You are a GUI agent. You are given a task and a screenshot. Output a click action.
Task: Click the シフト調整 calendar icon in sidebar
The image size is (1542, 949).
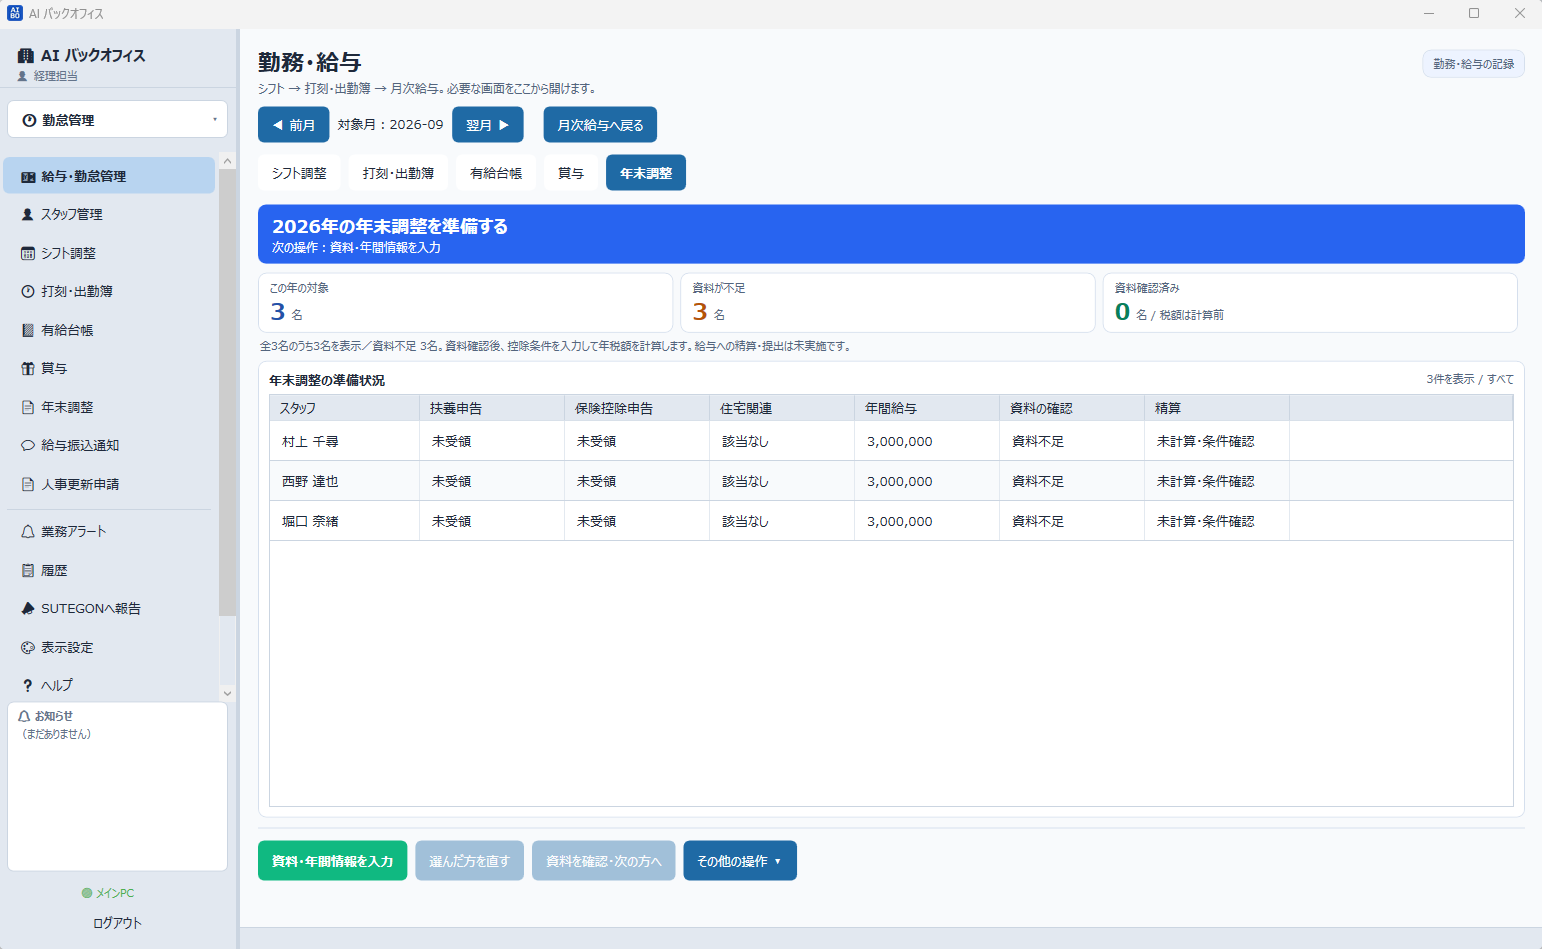[x=28, y=254]
